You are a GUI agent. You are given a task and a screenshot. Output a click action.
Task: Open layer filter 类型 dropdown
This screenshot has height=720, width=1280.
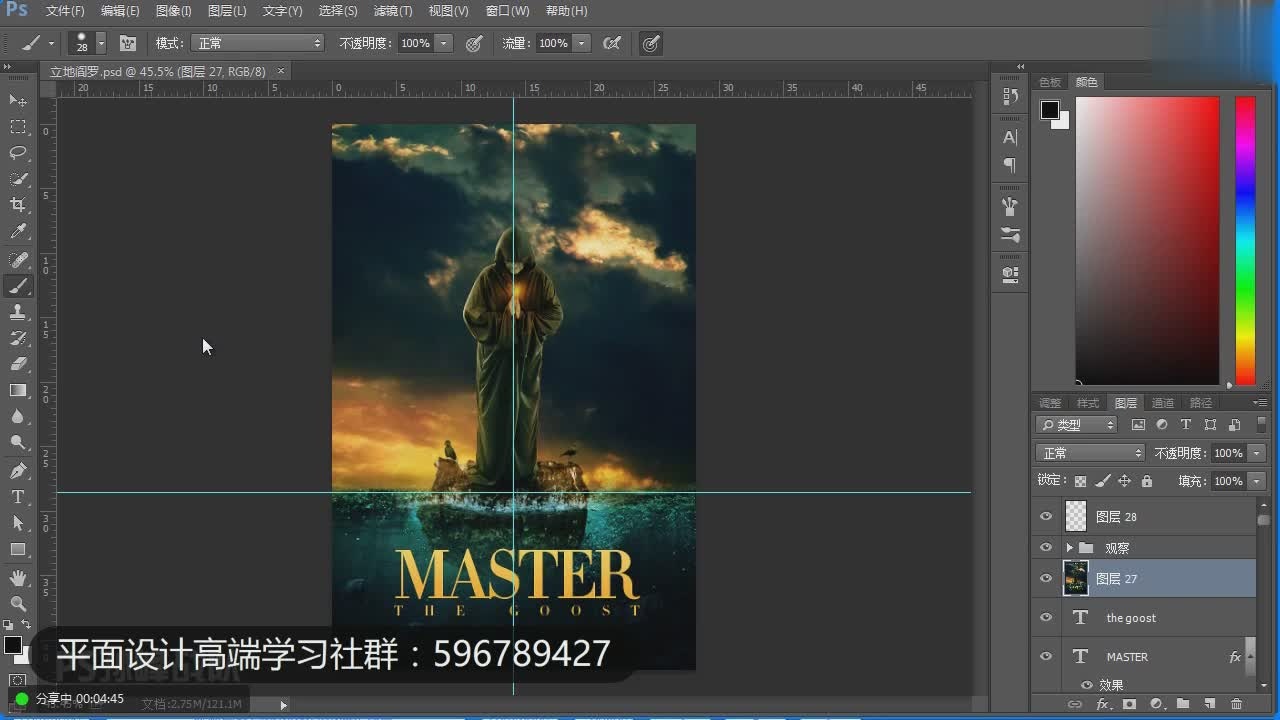point(1078,425)
